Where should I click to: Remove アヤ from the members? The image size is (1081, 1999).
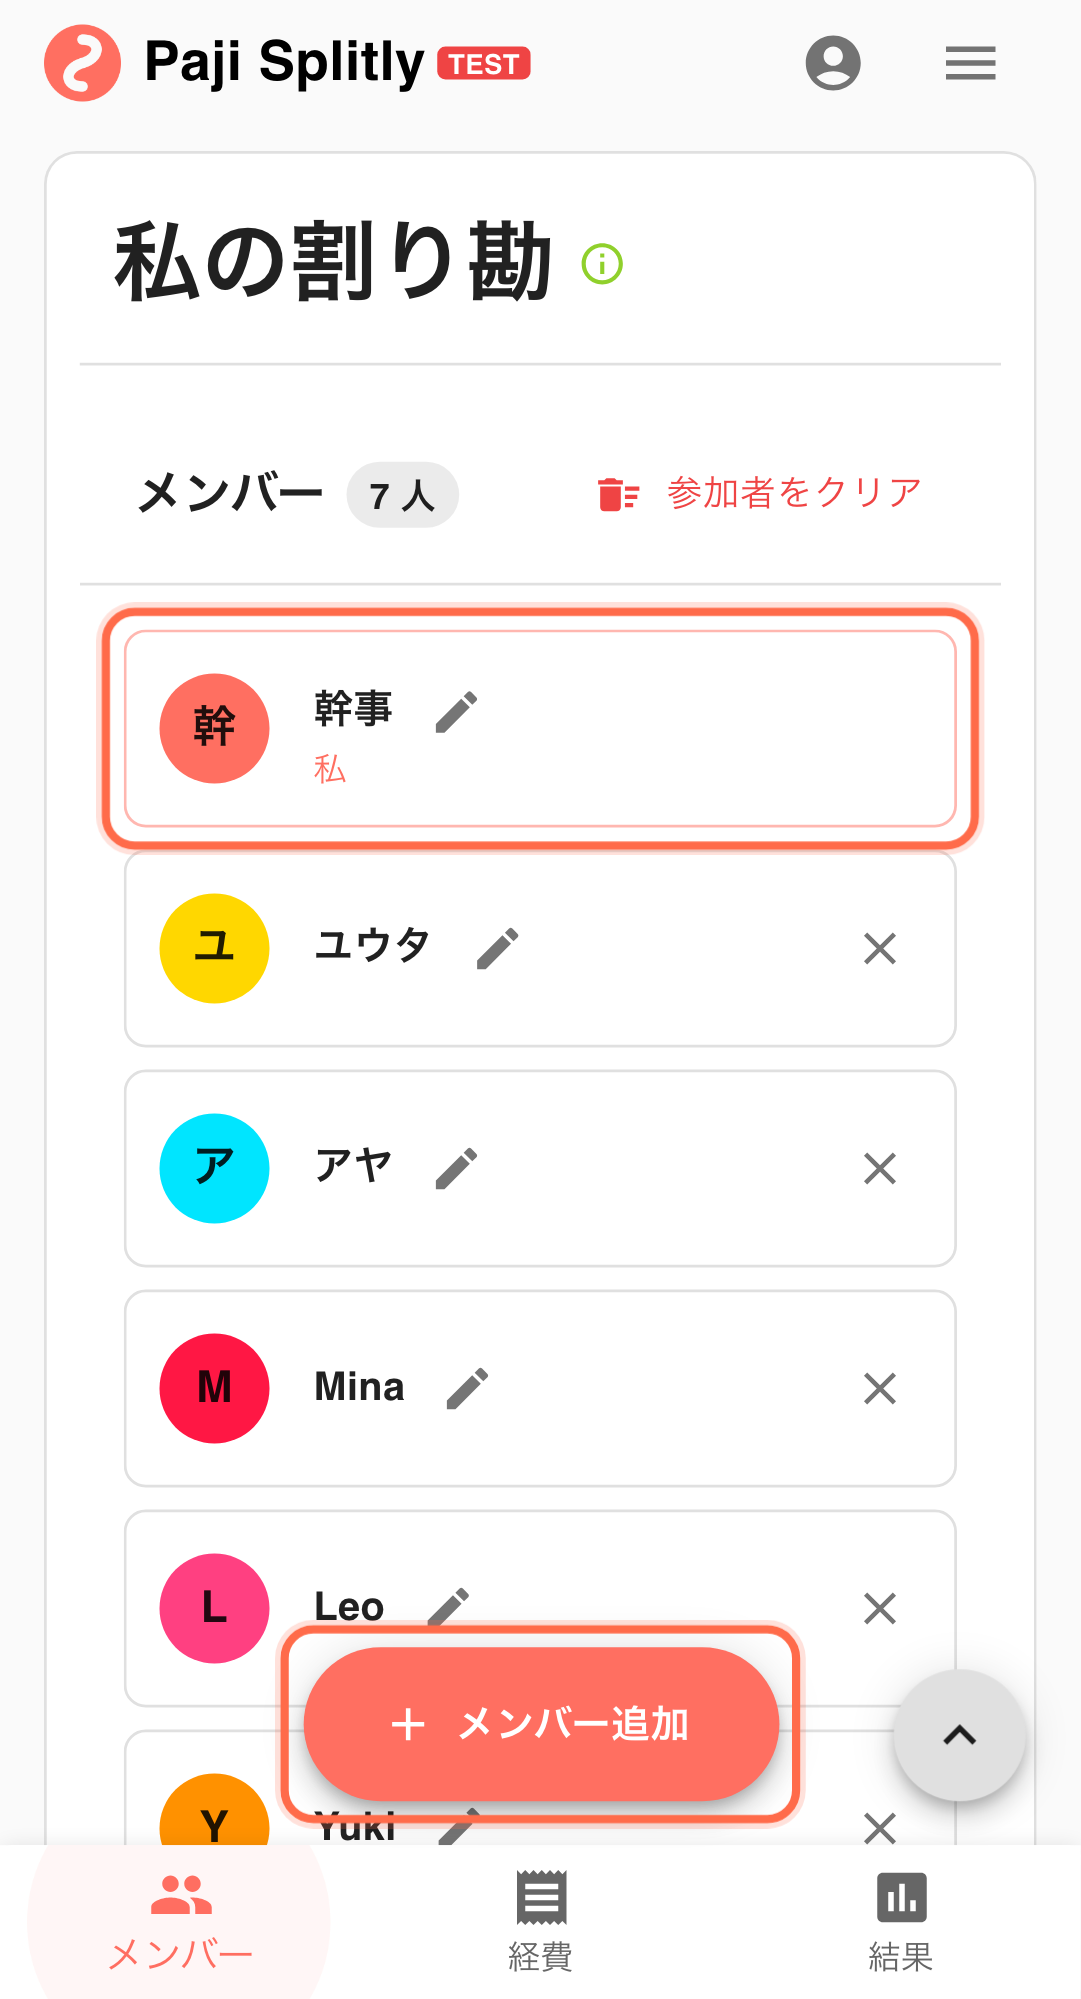[879, 1168]
